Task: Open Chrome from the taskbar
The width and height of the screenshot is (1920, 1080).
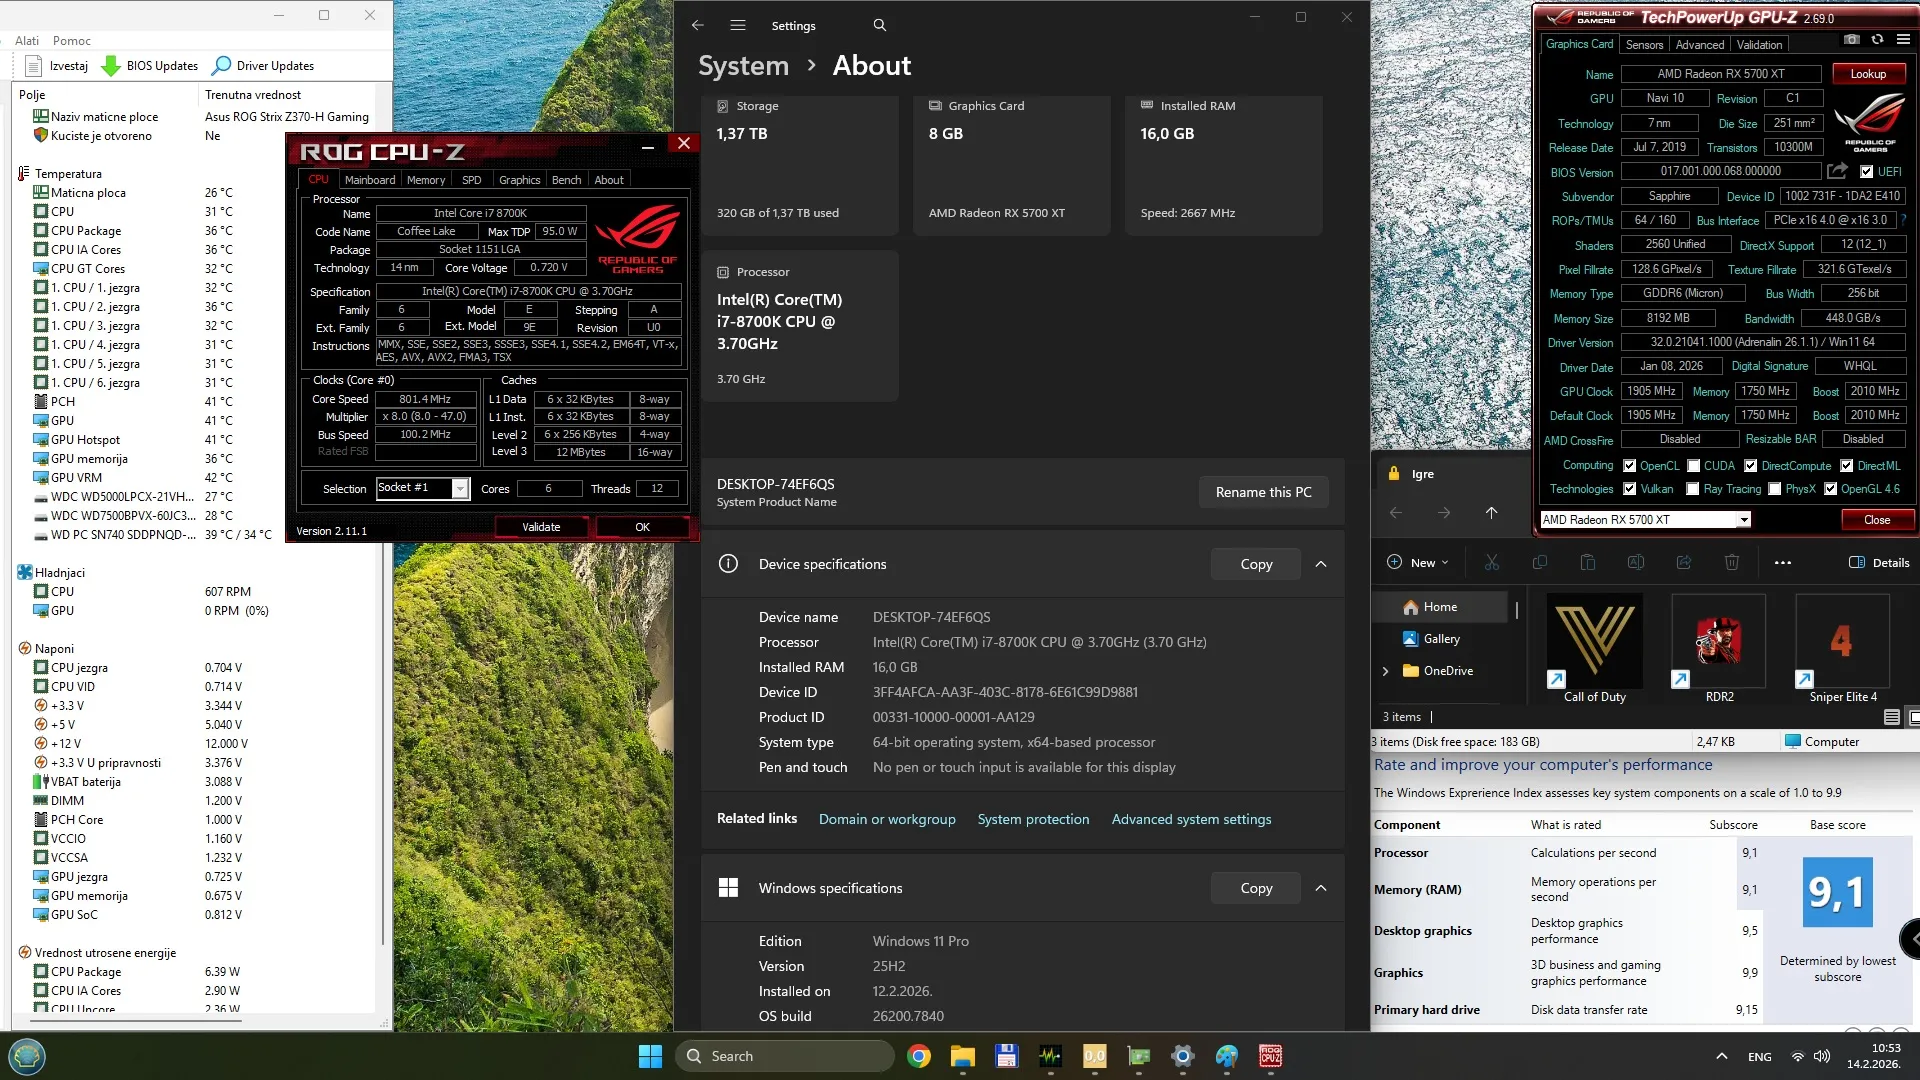Action: coord(918,1056)
